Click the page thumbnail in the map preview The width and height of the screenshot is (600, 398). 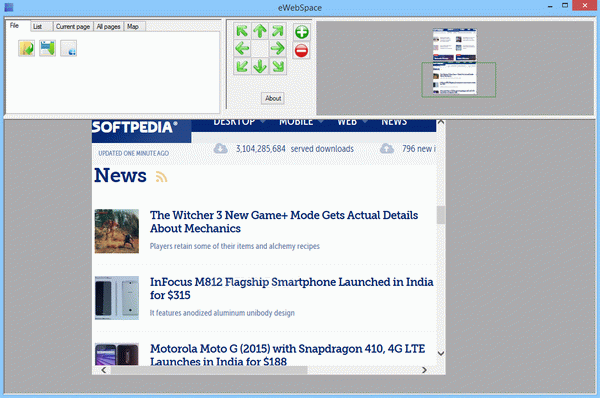pyautogui.click(x=455, y=61)
